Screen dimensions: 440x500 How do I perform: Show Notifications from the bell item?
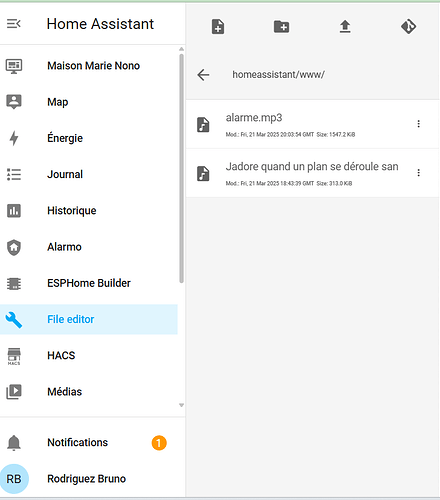[x=89, y=443]
